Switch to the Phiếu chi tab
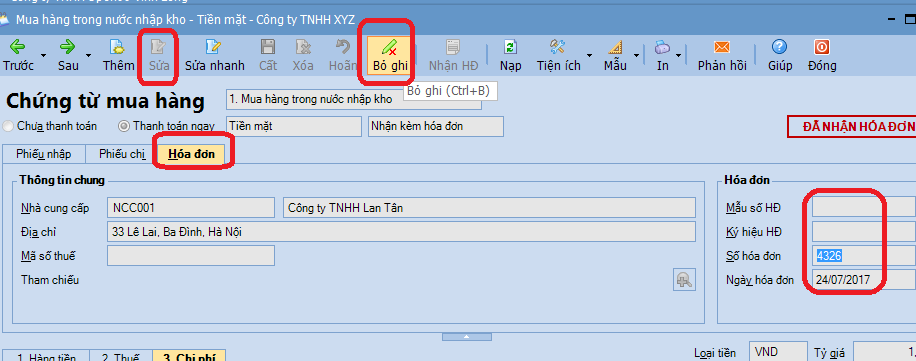Image resolution: width=916 pixels, height=361 pixels. (x=122, y=154)
